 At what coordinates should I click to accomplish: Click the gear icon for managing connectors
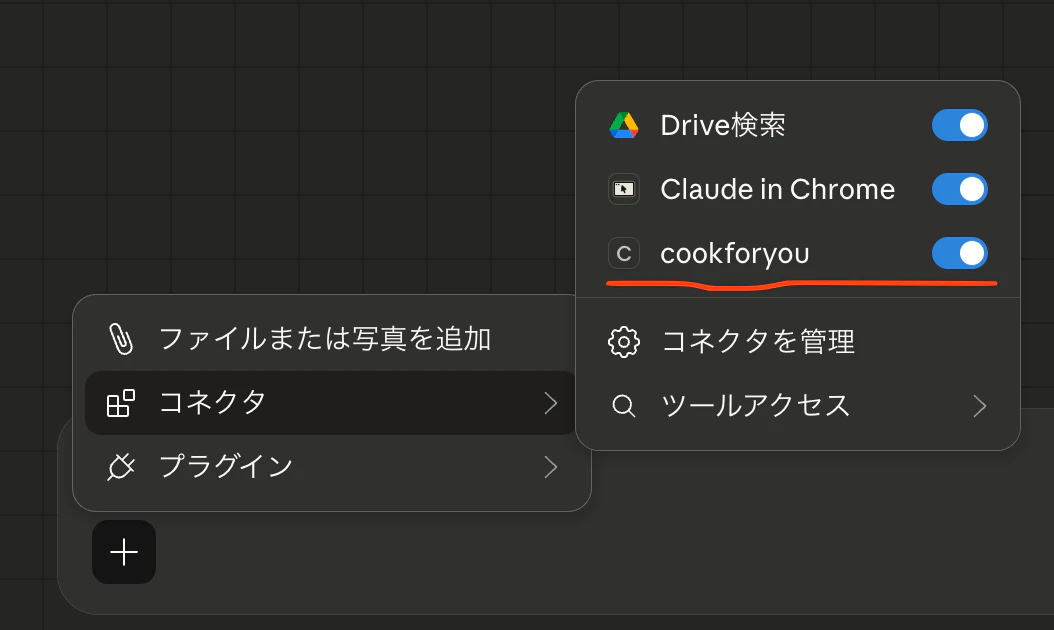(624, 342)
